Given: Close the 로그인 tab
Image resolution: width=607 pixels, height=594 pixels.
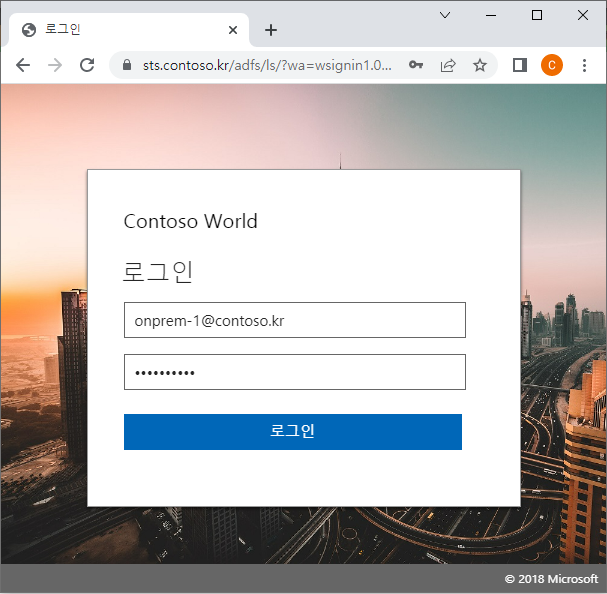Looking at the screenshot, I should [x=233, y=30].
